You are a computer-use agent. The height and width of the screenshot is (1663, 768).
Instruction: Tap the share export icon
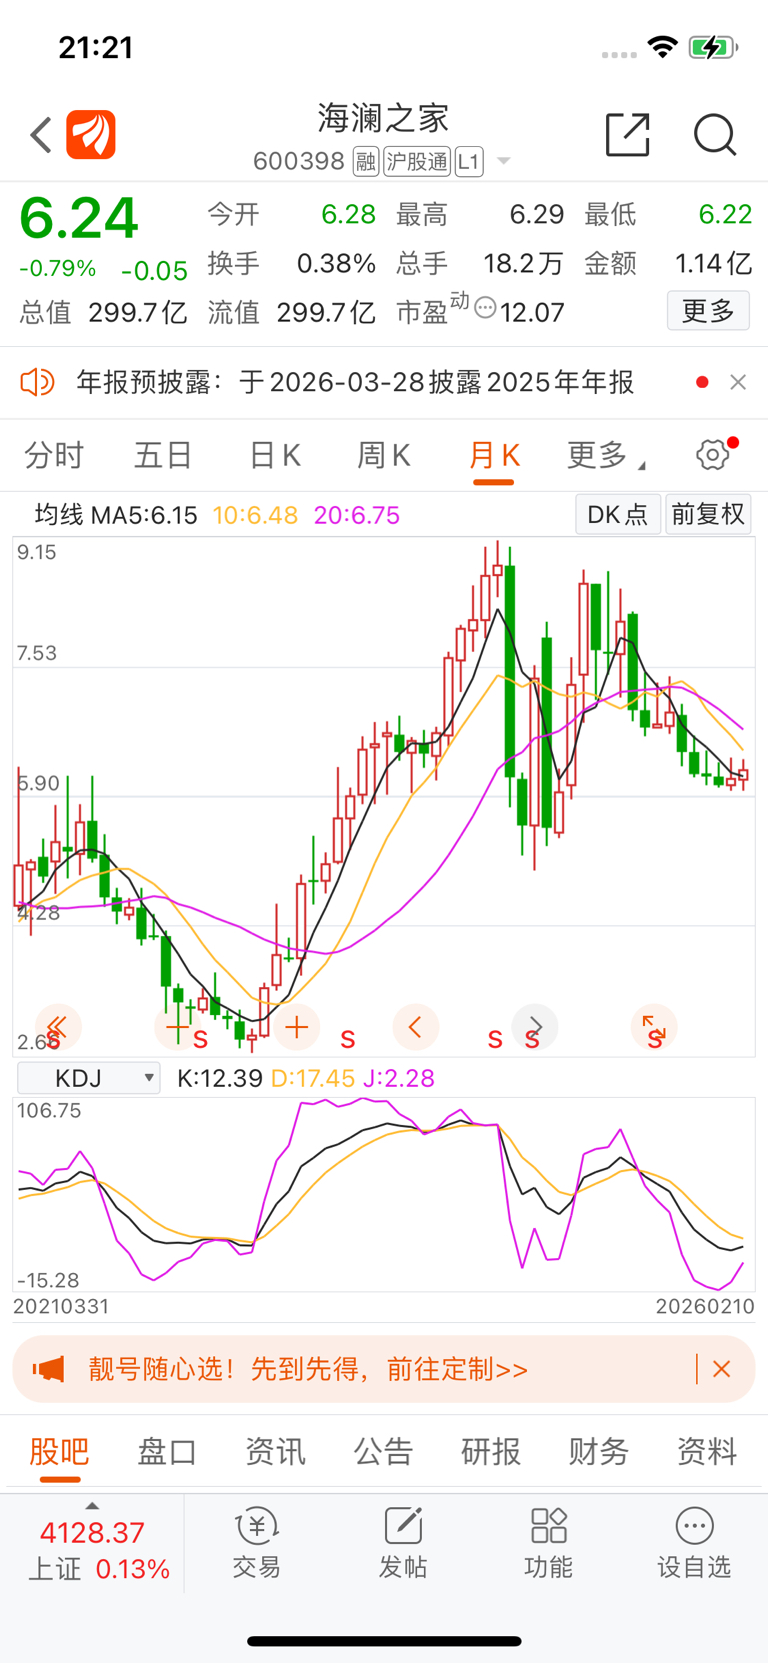(x=628, y=135)
